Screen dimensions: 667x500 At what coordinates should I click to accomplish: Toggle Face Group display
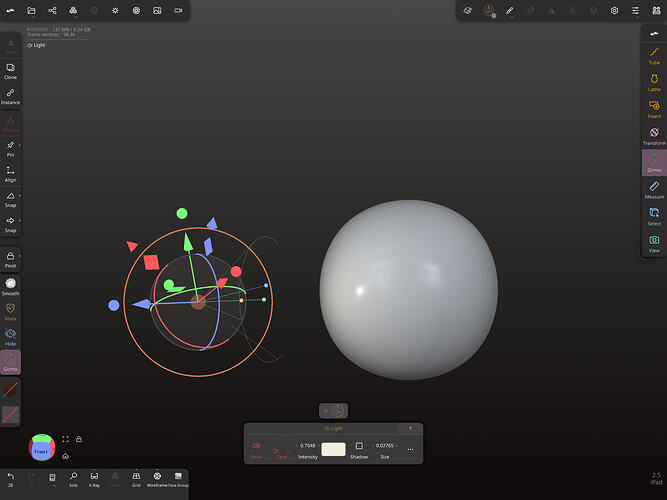pos(178,479)
